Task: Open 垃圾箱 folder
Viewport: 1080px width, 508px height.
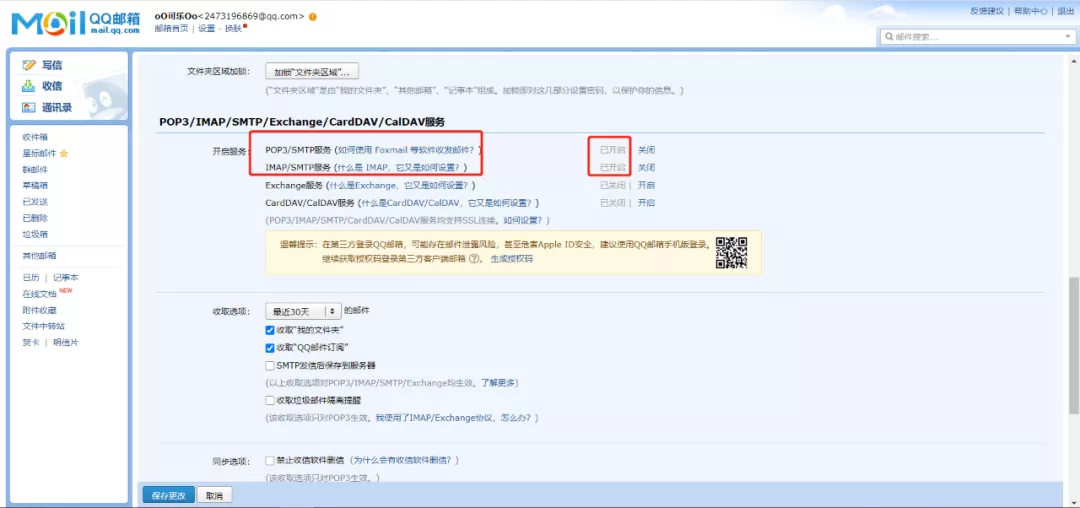Action: (x=35, y=234)
